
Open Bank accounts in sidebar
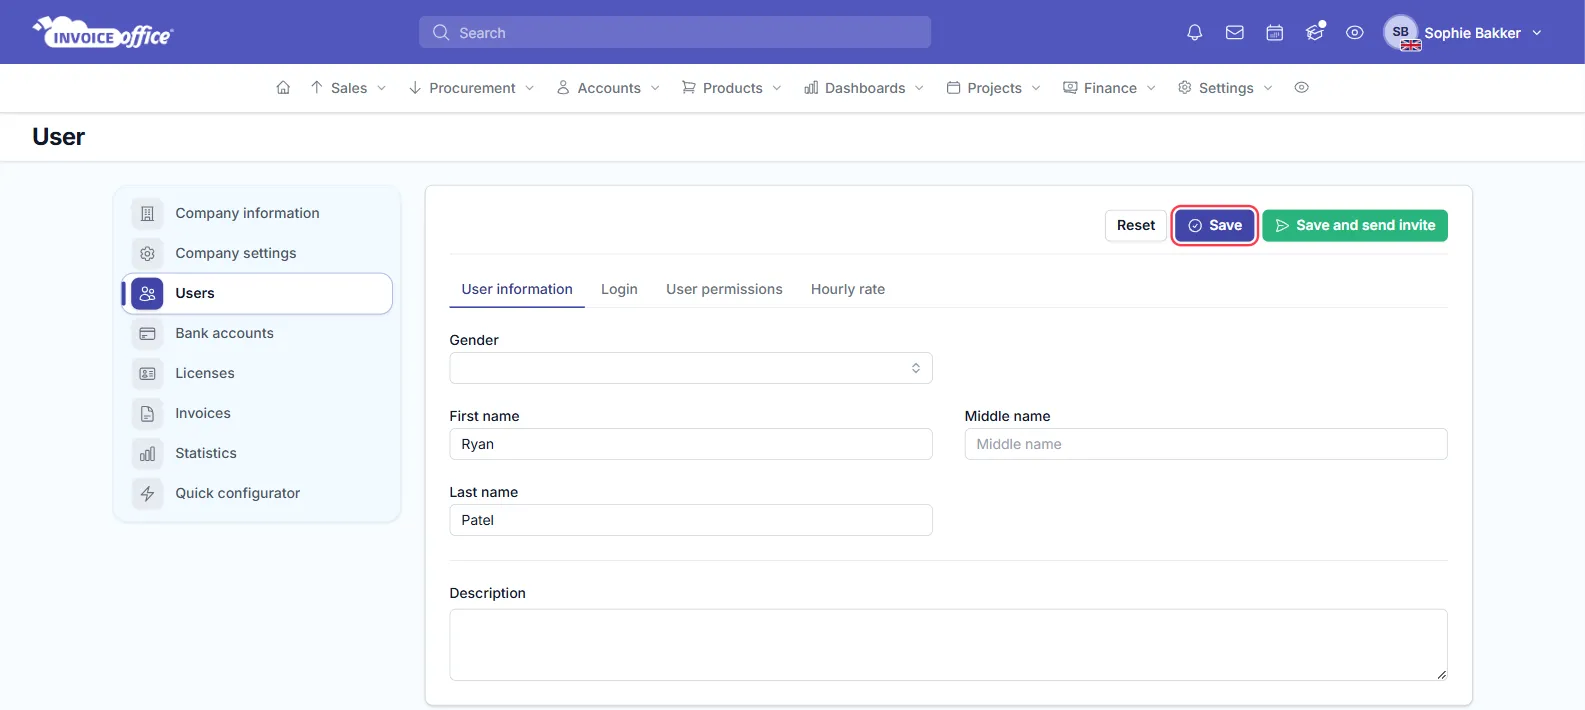pyautogui.click(x=257, y=333)
